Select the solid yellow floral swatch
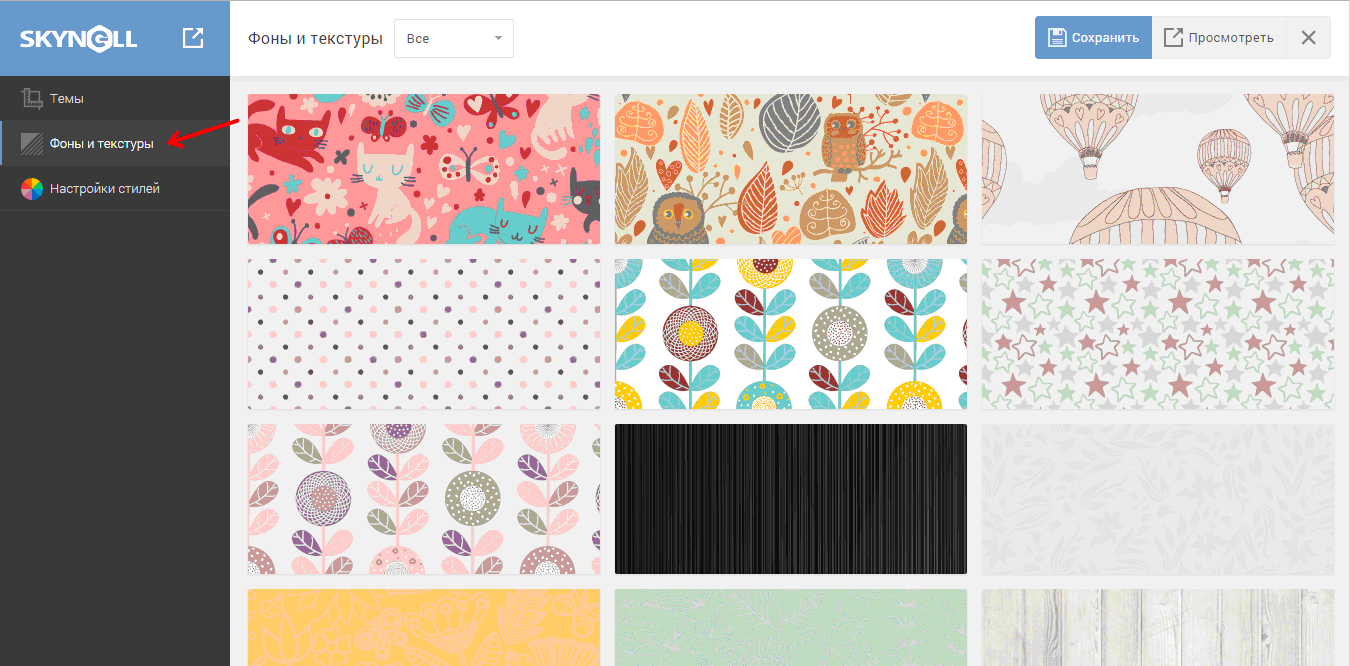Viewport: 1350px width, 666px height. pos(423,627)
